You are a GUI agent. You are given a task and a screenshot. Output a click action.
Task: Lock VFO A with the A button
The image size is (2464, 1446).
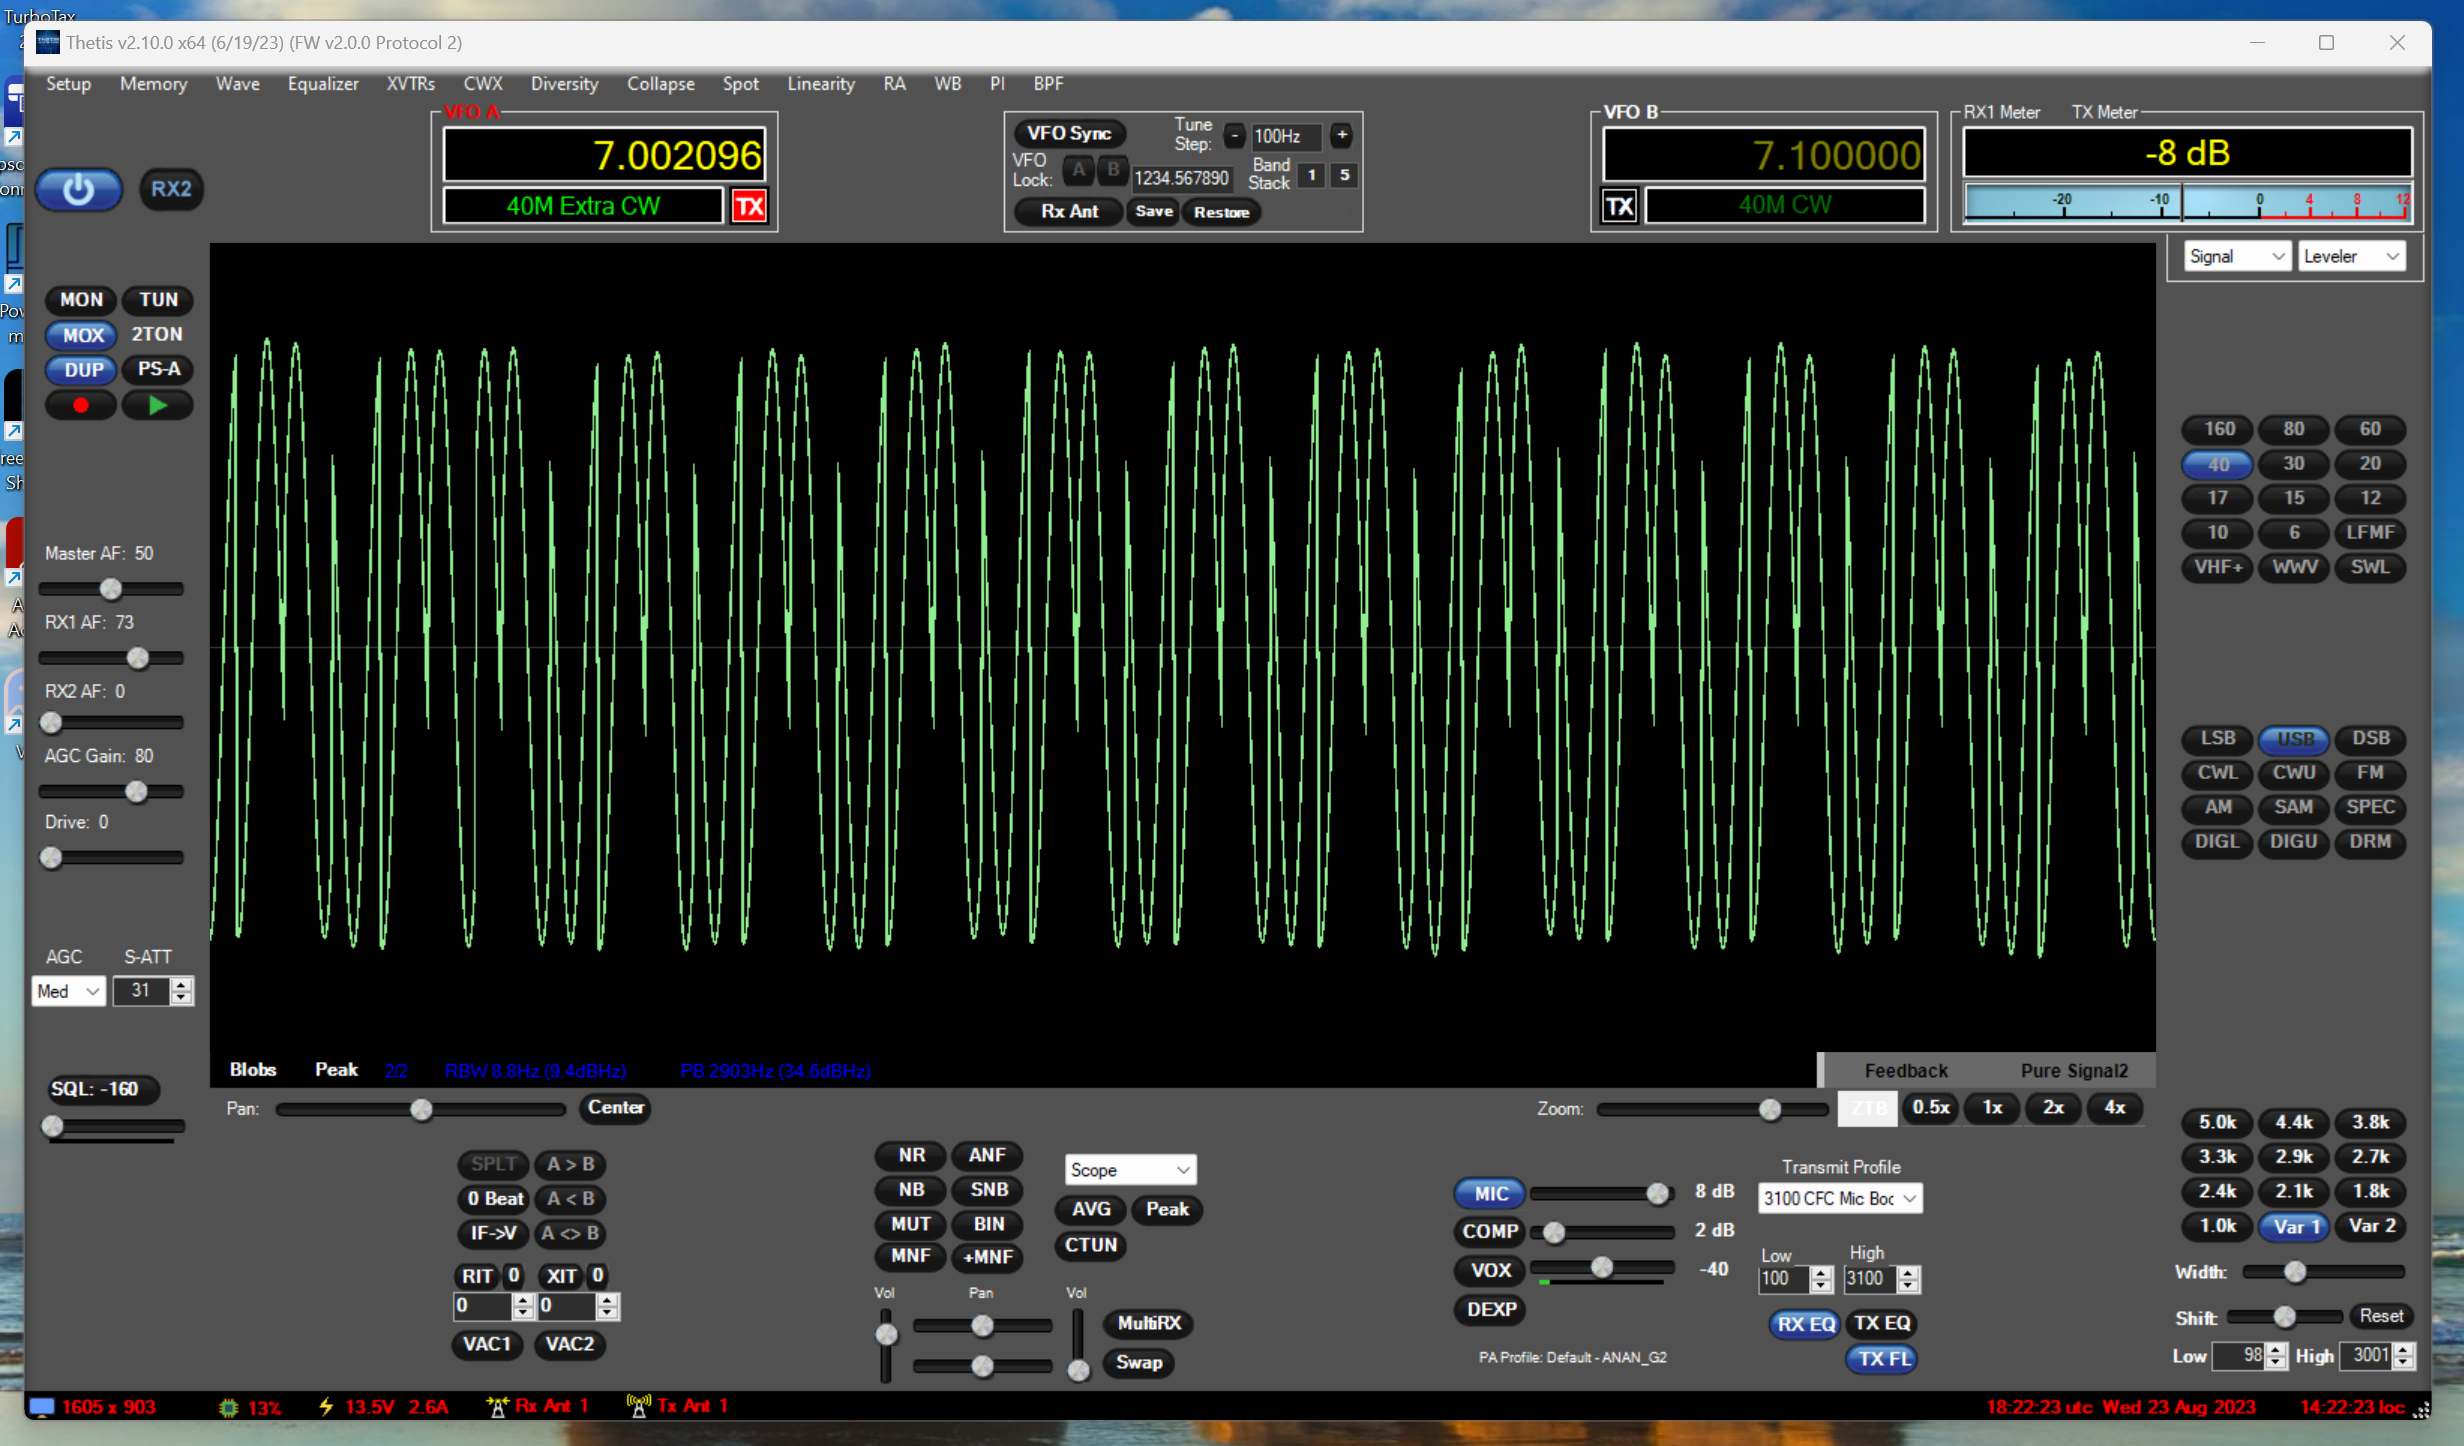click(x=1078, y=170)
